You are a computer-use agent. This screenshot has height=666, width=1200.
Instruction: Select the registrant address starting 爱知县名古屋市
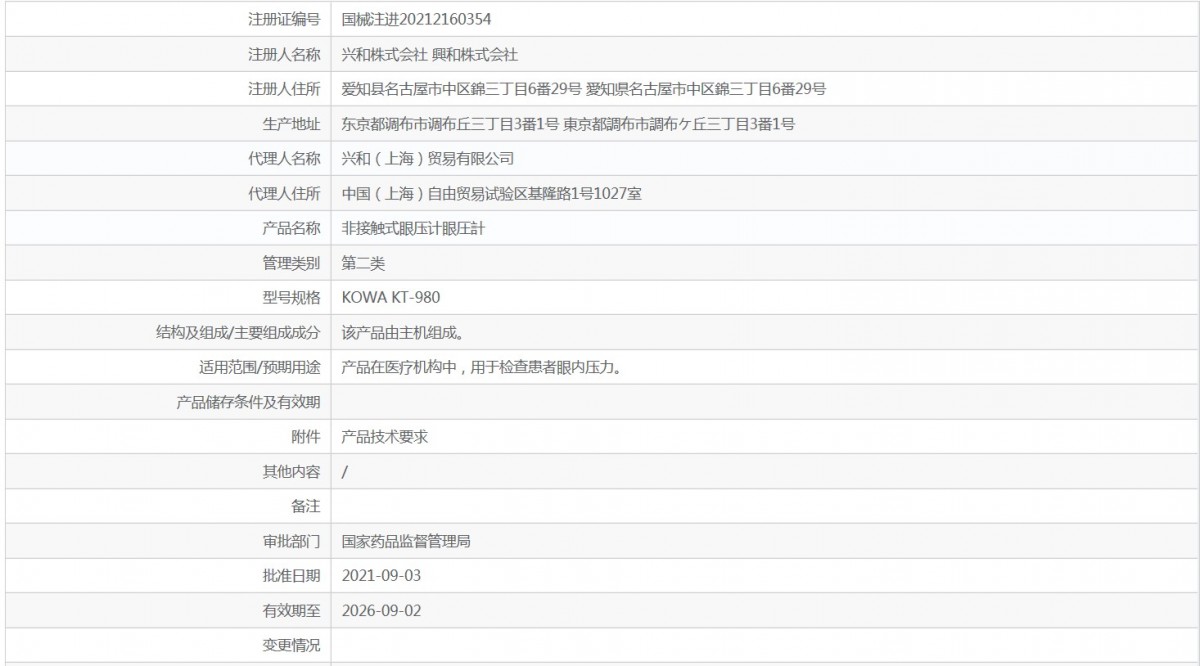pyautogui.click(x=583, y=89)
